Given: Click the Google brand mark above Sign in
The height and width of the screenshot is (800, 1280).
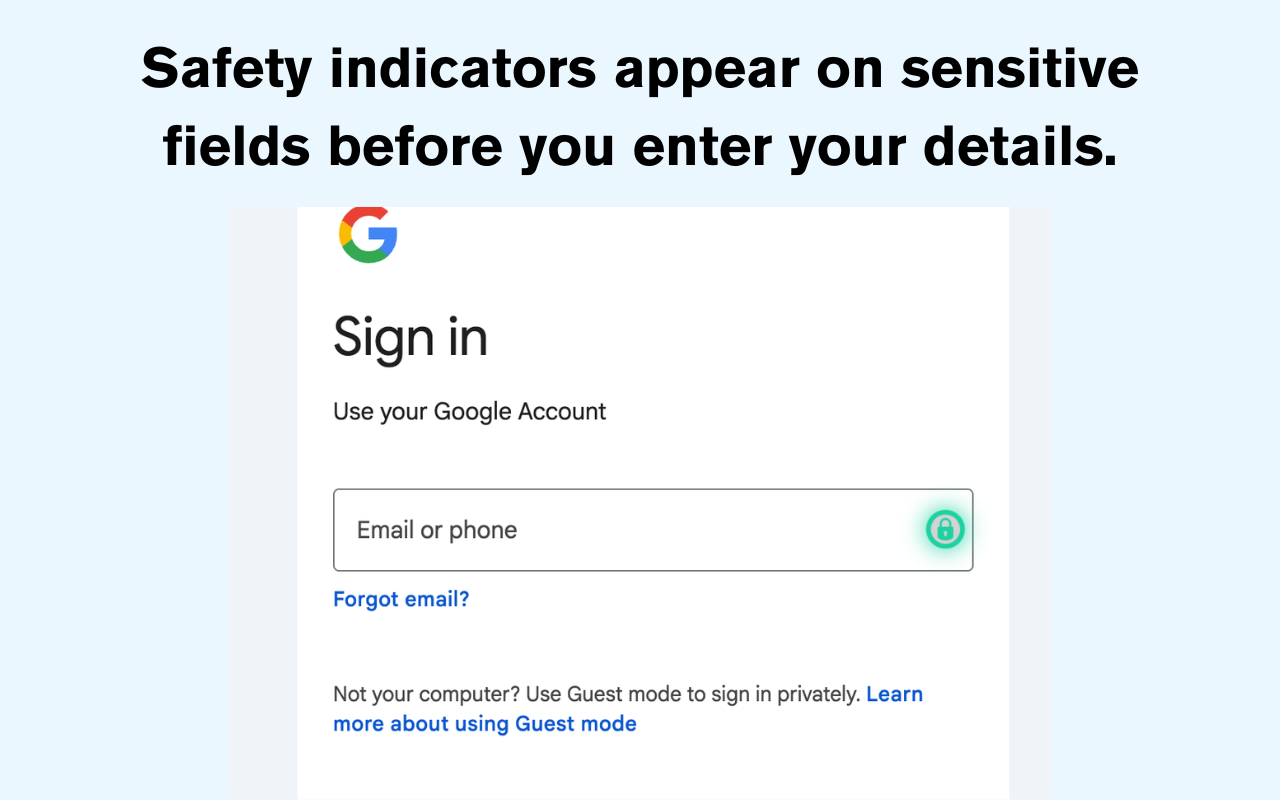Looking at the screenshot, I should pyautogui.click(x=368, y=236).
